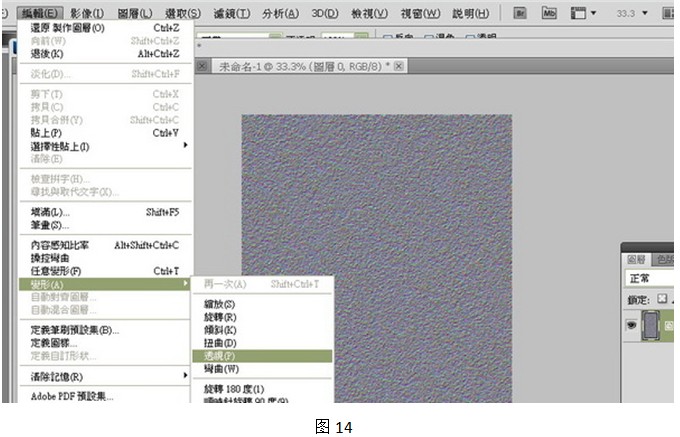
Task: Open the 影像(I) menu
Action: click(87, 13)
